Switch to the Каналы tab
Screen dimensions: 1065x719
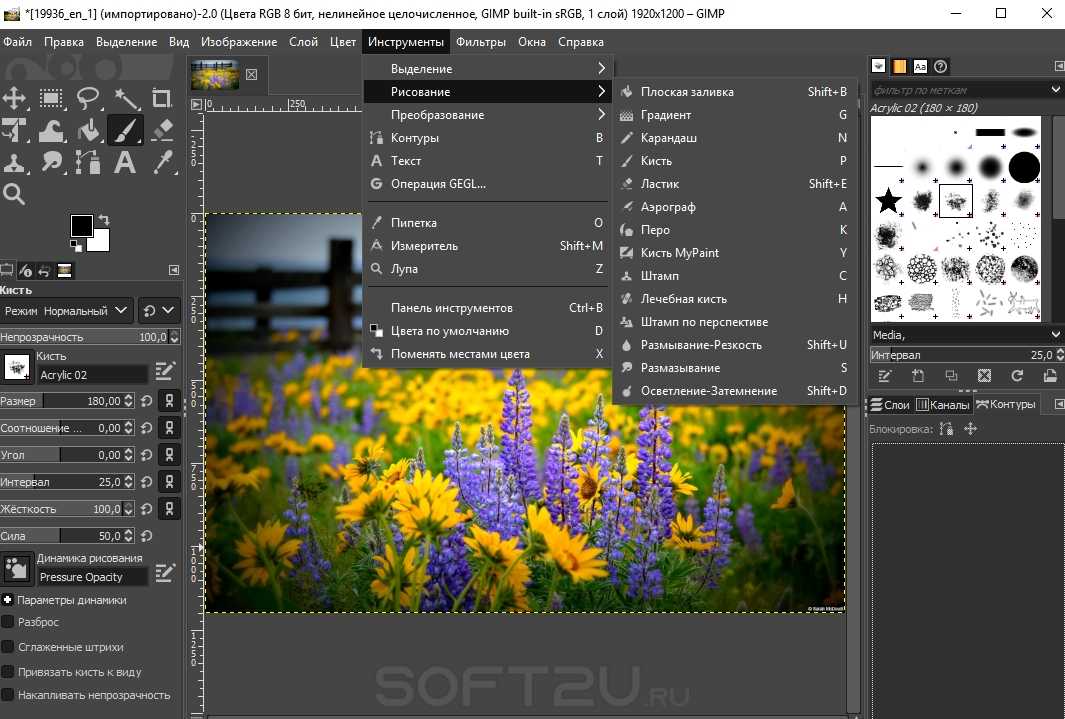click(x=943, y=405)
